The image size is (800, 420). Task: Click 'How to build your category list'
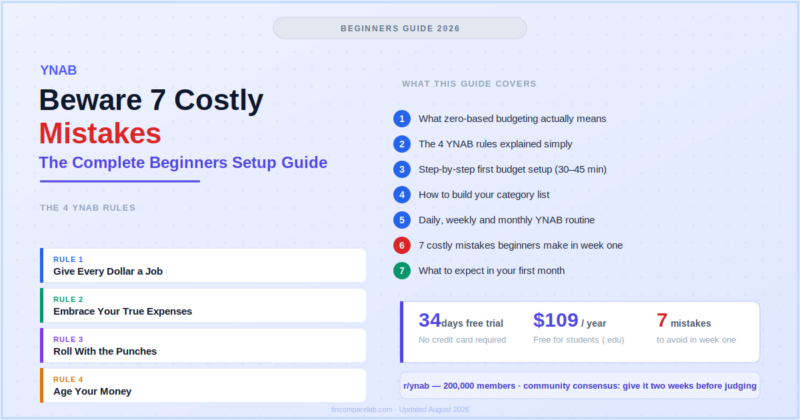[484, 194]
